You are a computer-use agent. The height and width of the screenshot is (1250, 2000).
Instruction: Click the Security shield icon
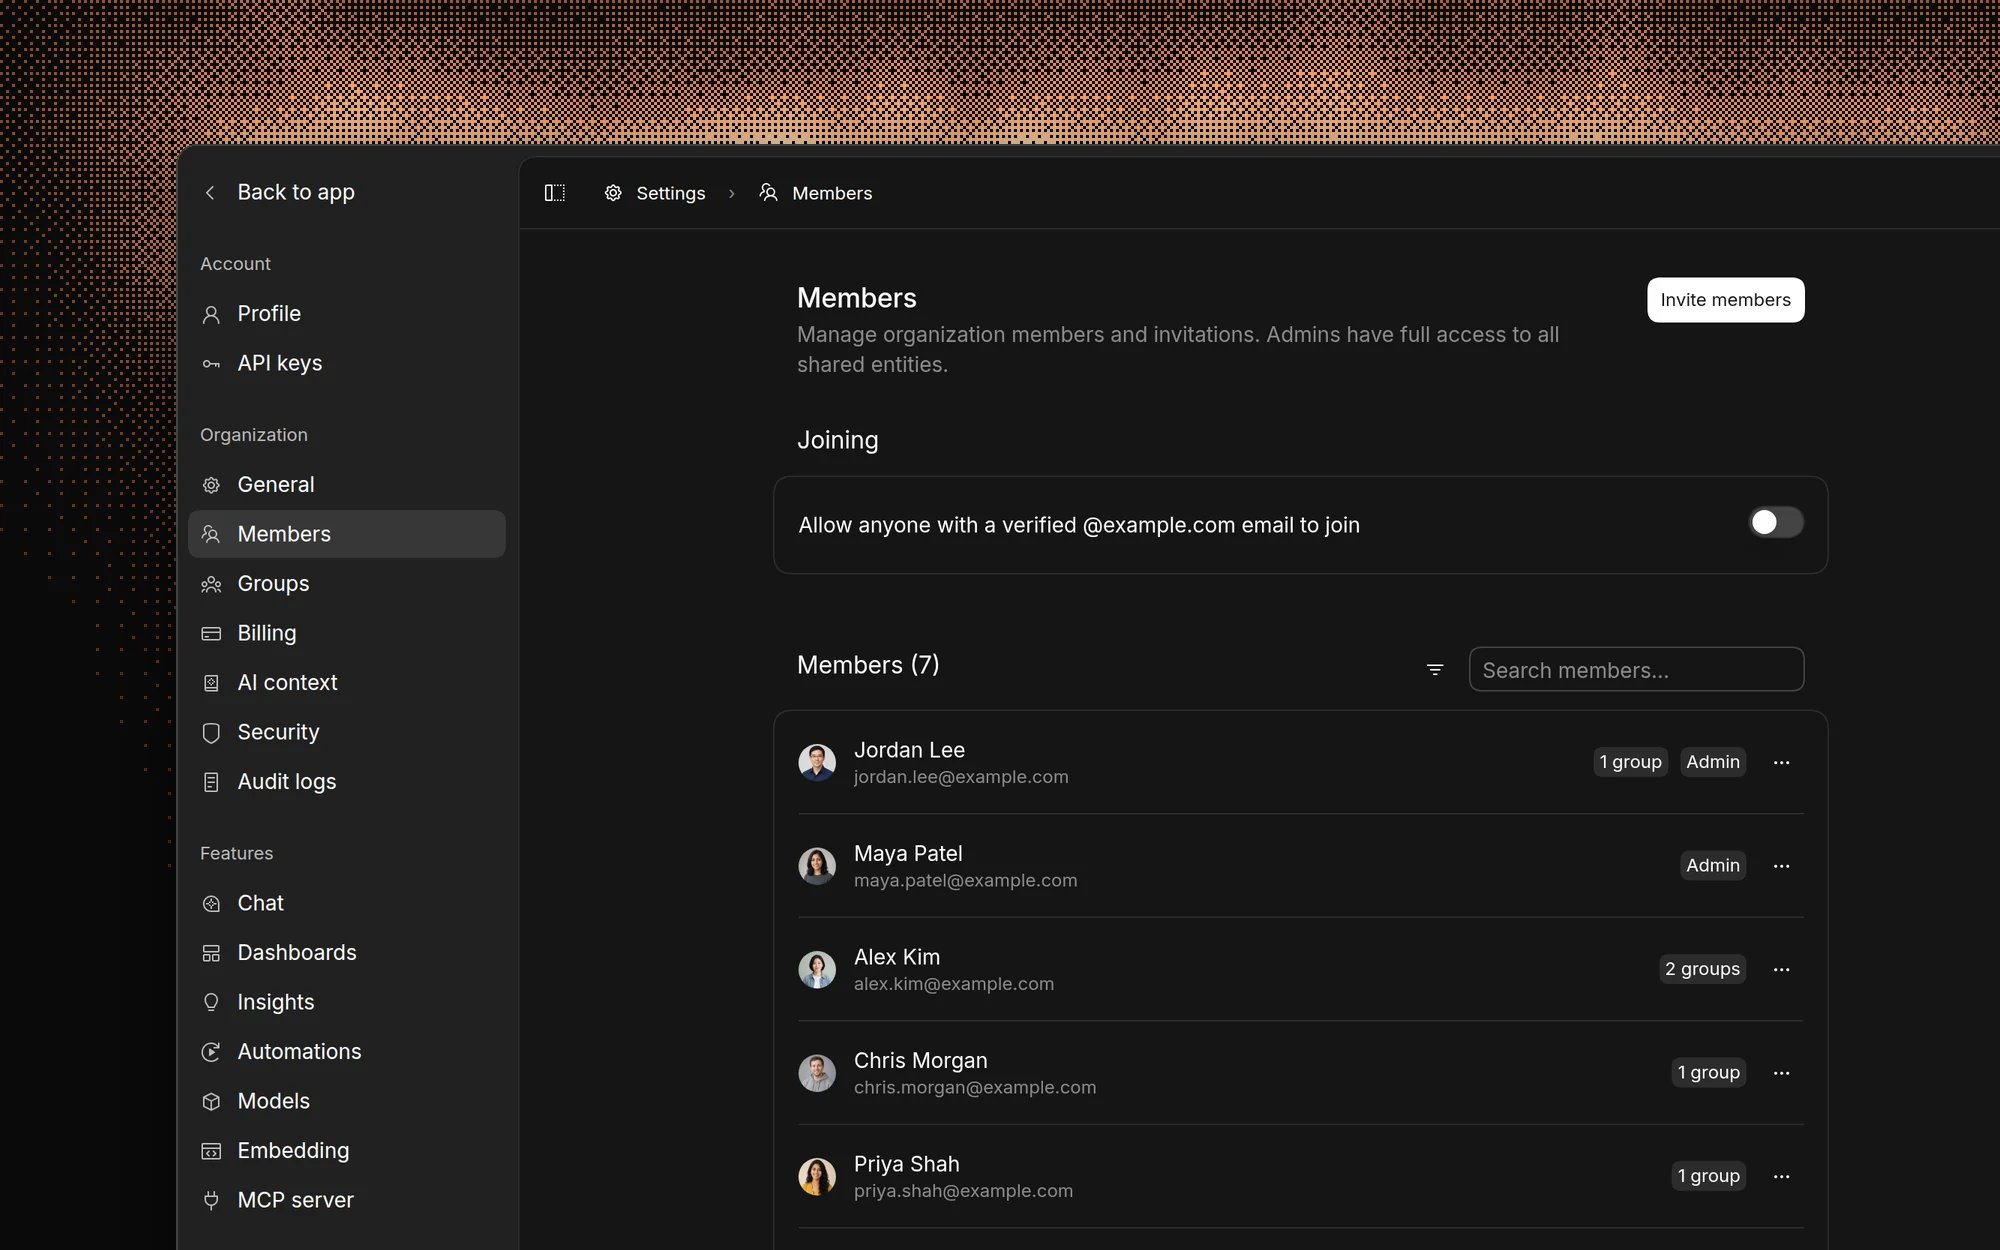pyautogui.click(x=211, y=733)
